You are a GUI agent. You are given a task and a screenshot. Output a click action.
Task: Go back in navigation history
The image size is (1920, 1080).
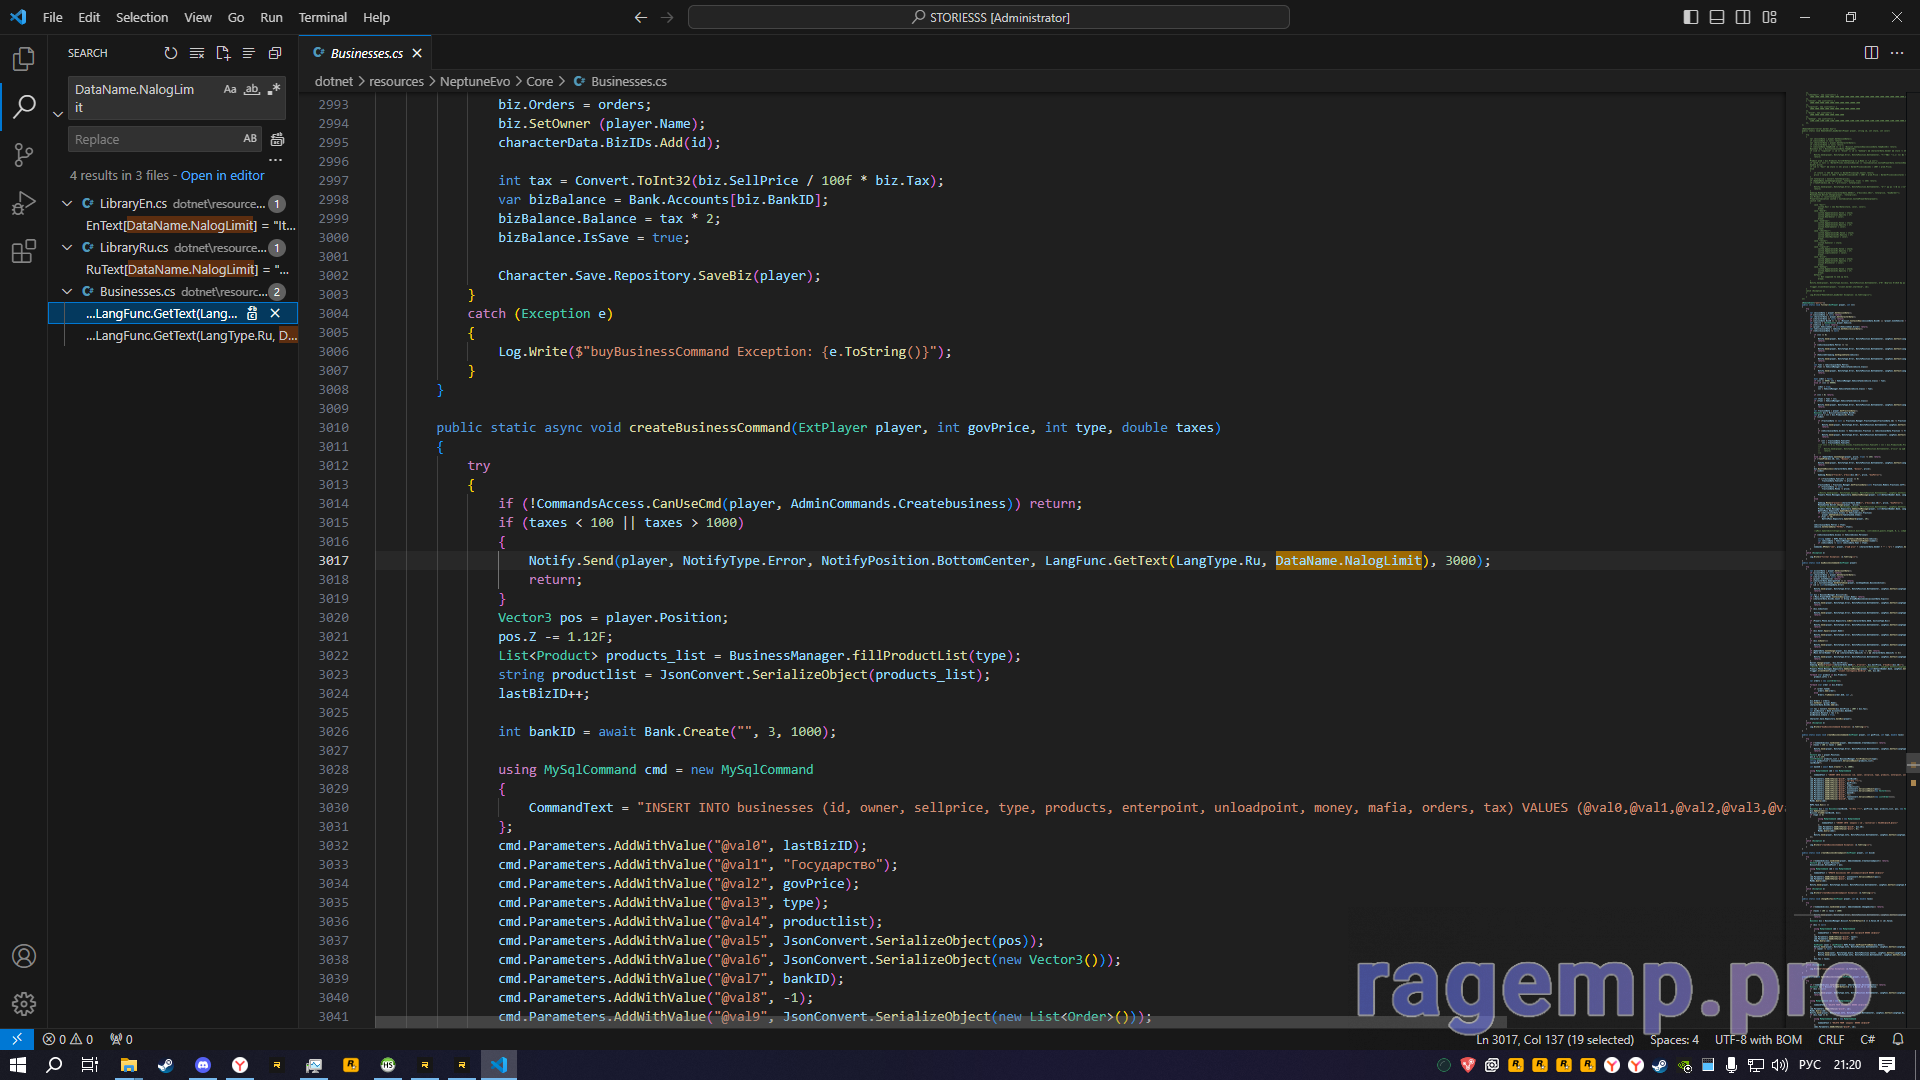pyautogui.click(x=641, y=17)
